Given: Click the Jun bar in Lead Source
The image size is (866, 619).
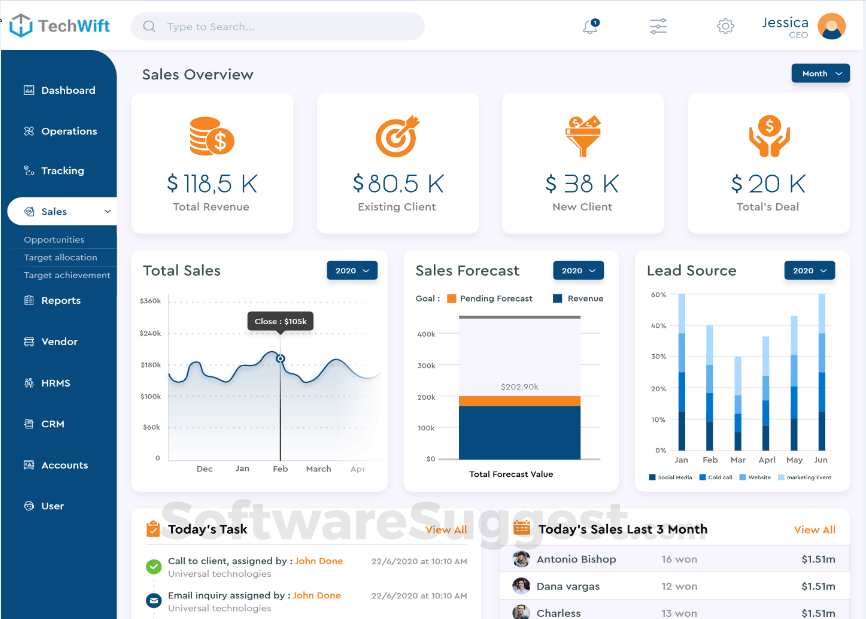Looking at the screenshot, I should coord(822,372).
